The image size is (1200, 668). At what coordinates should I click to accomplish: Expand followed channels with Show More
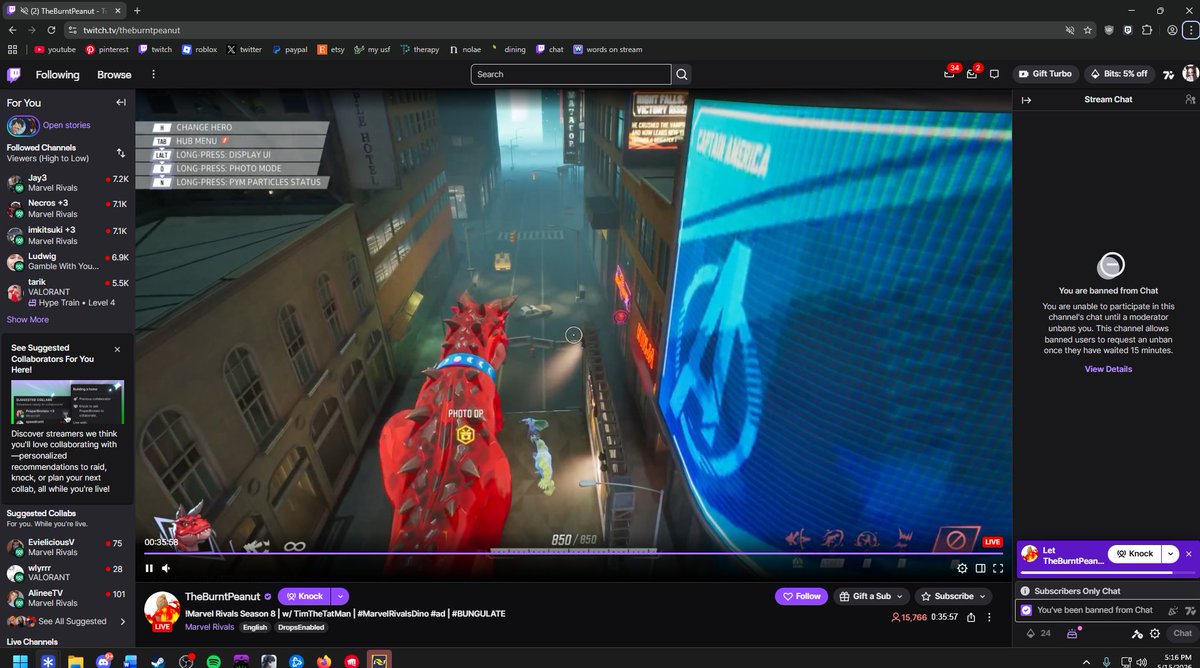[x=28, y=320]
